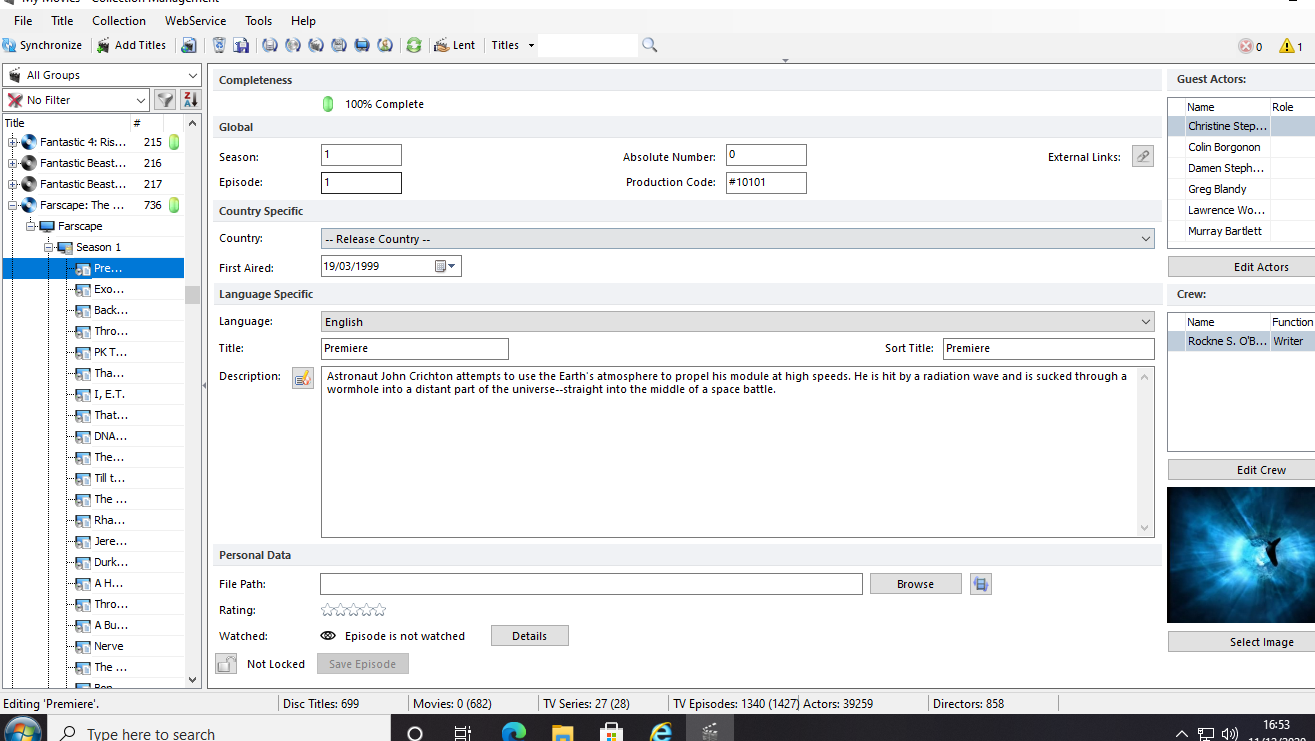The height and width of the screenshot is (741, 1315).
Task: Toggle the Not Locked padlock icon
Action: click(x=226, y=664)
